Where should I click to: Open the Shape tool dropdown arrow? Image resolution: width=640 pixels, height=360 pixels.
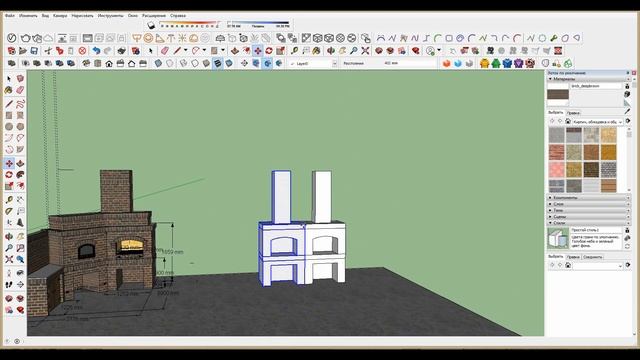pyautogui.click(x=223, y=51)
